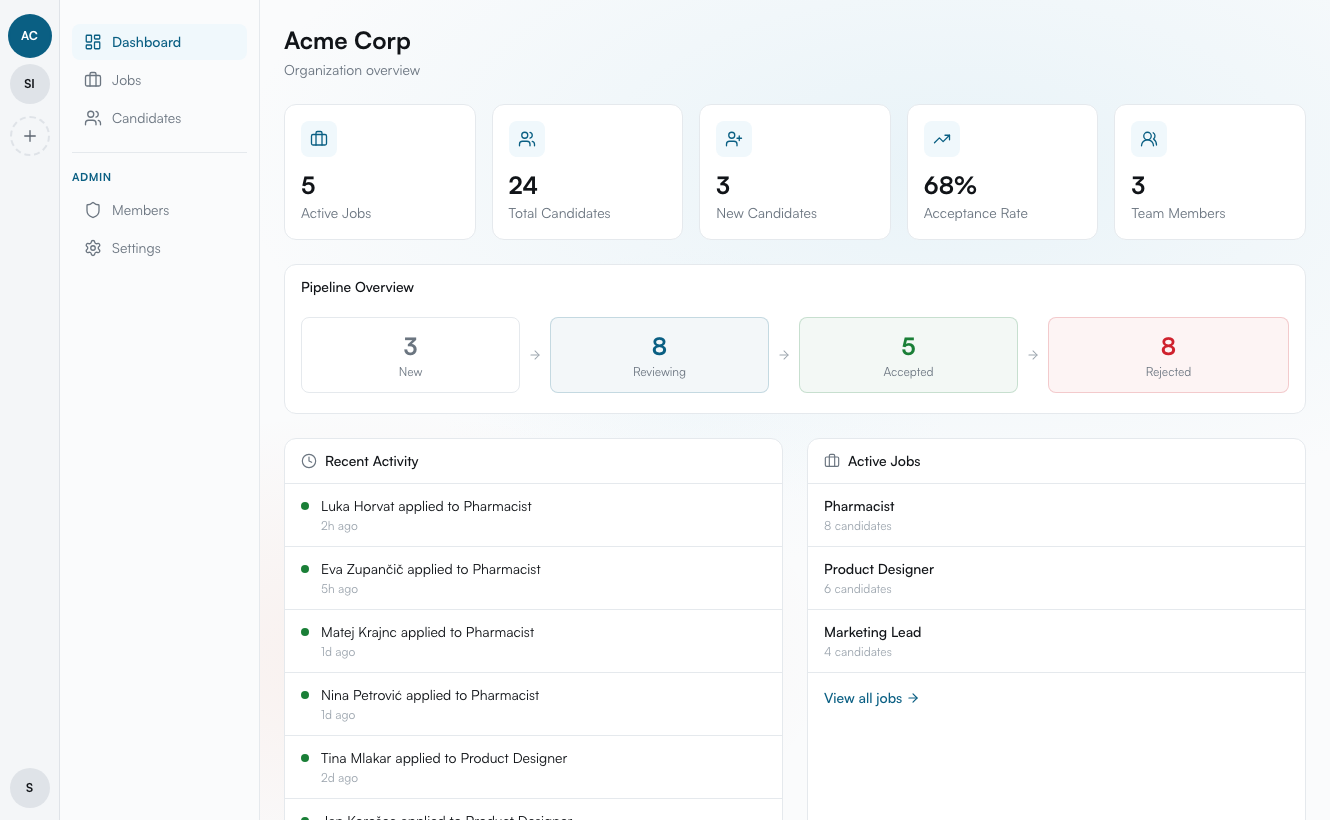Click the briefcase icon beside the Active Jobs heading
The height and width of the screenshot is (820, 1330).
[x=832, y=461]
